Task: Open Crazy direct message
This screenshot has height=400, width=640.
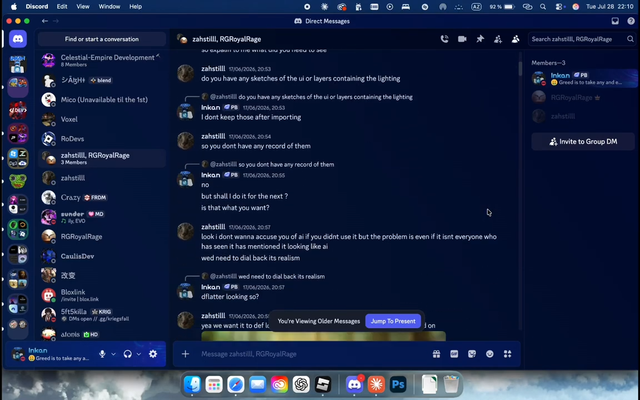Action: point(102,198)
